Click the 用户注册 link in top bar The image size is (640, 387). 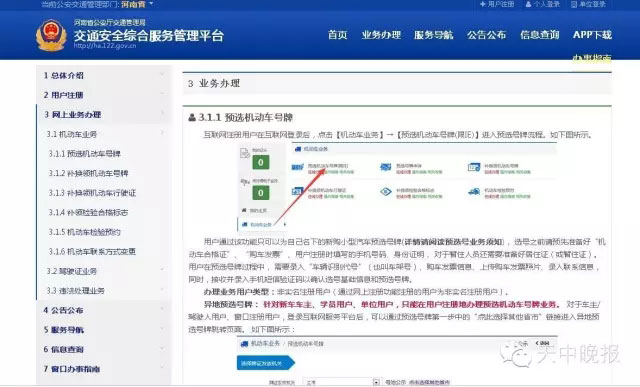(x=497, y=4)
